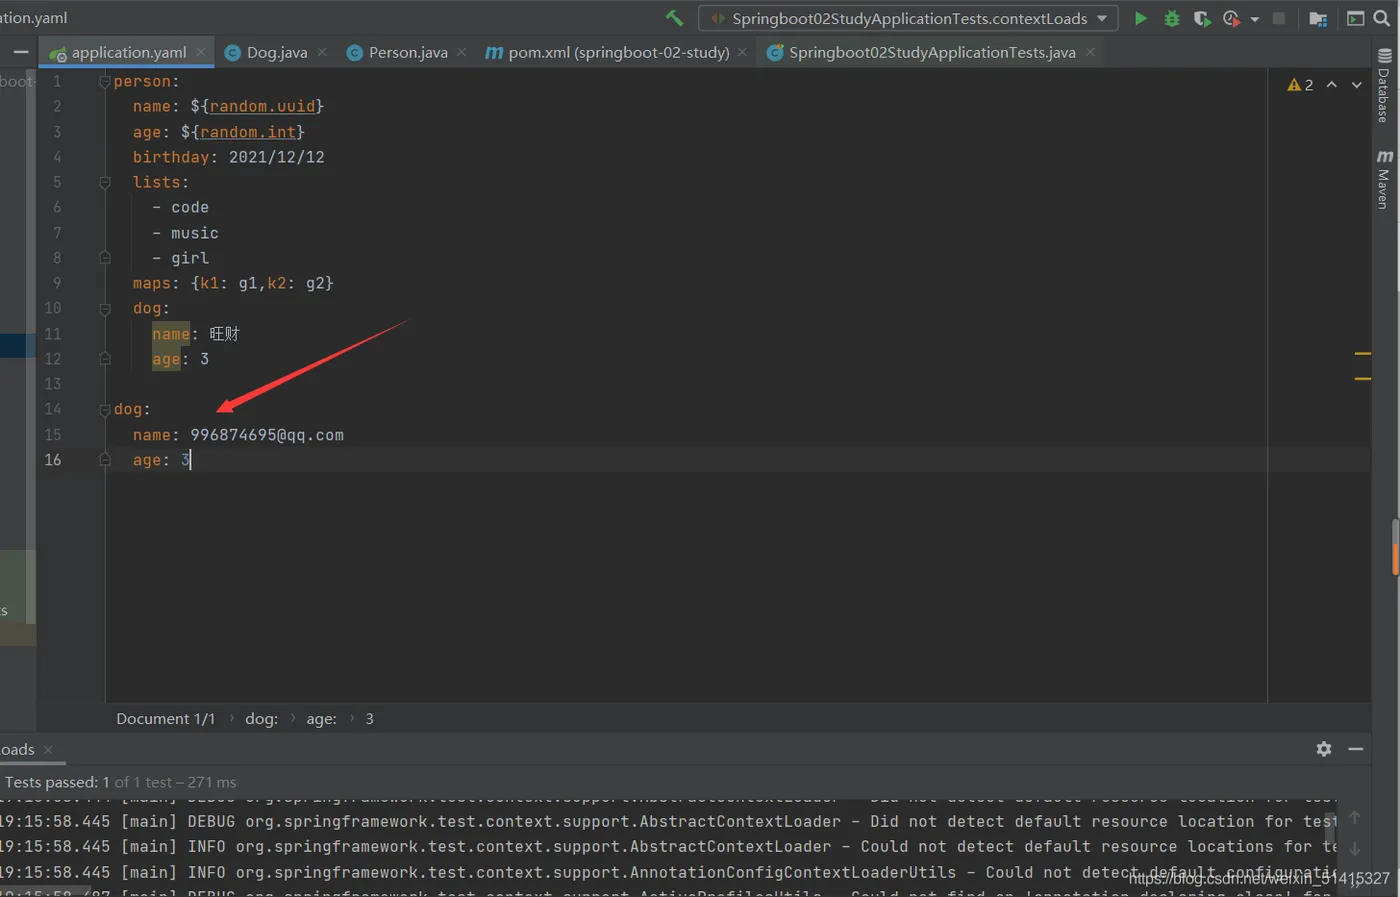
Task: Go to next highlighted problem arrow
Action: 1356,85
